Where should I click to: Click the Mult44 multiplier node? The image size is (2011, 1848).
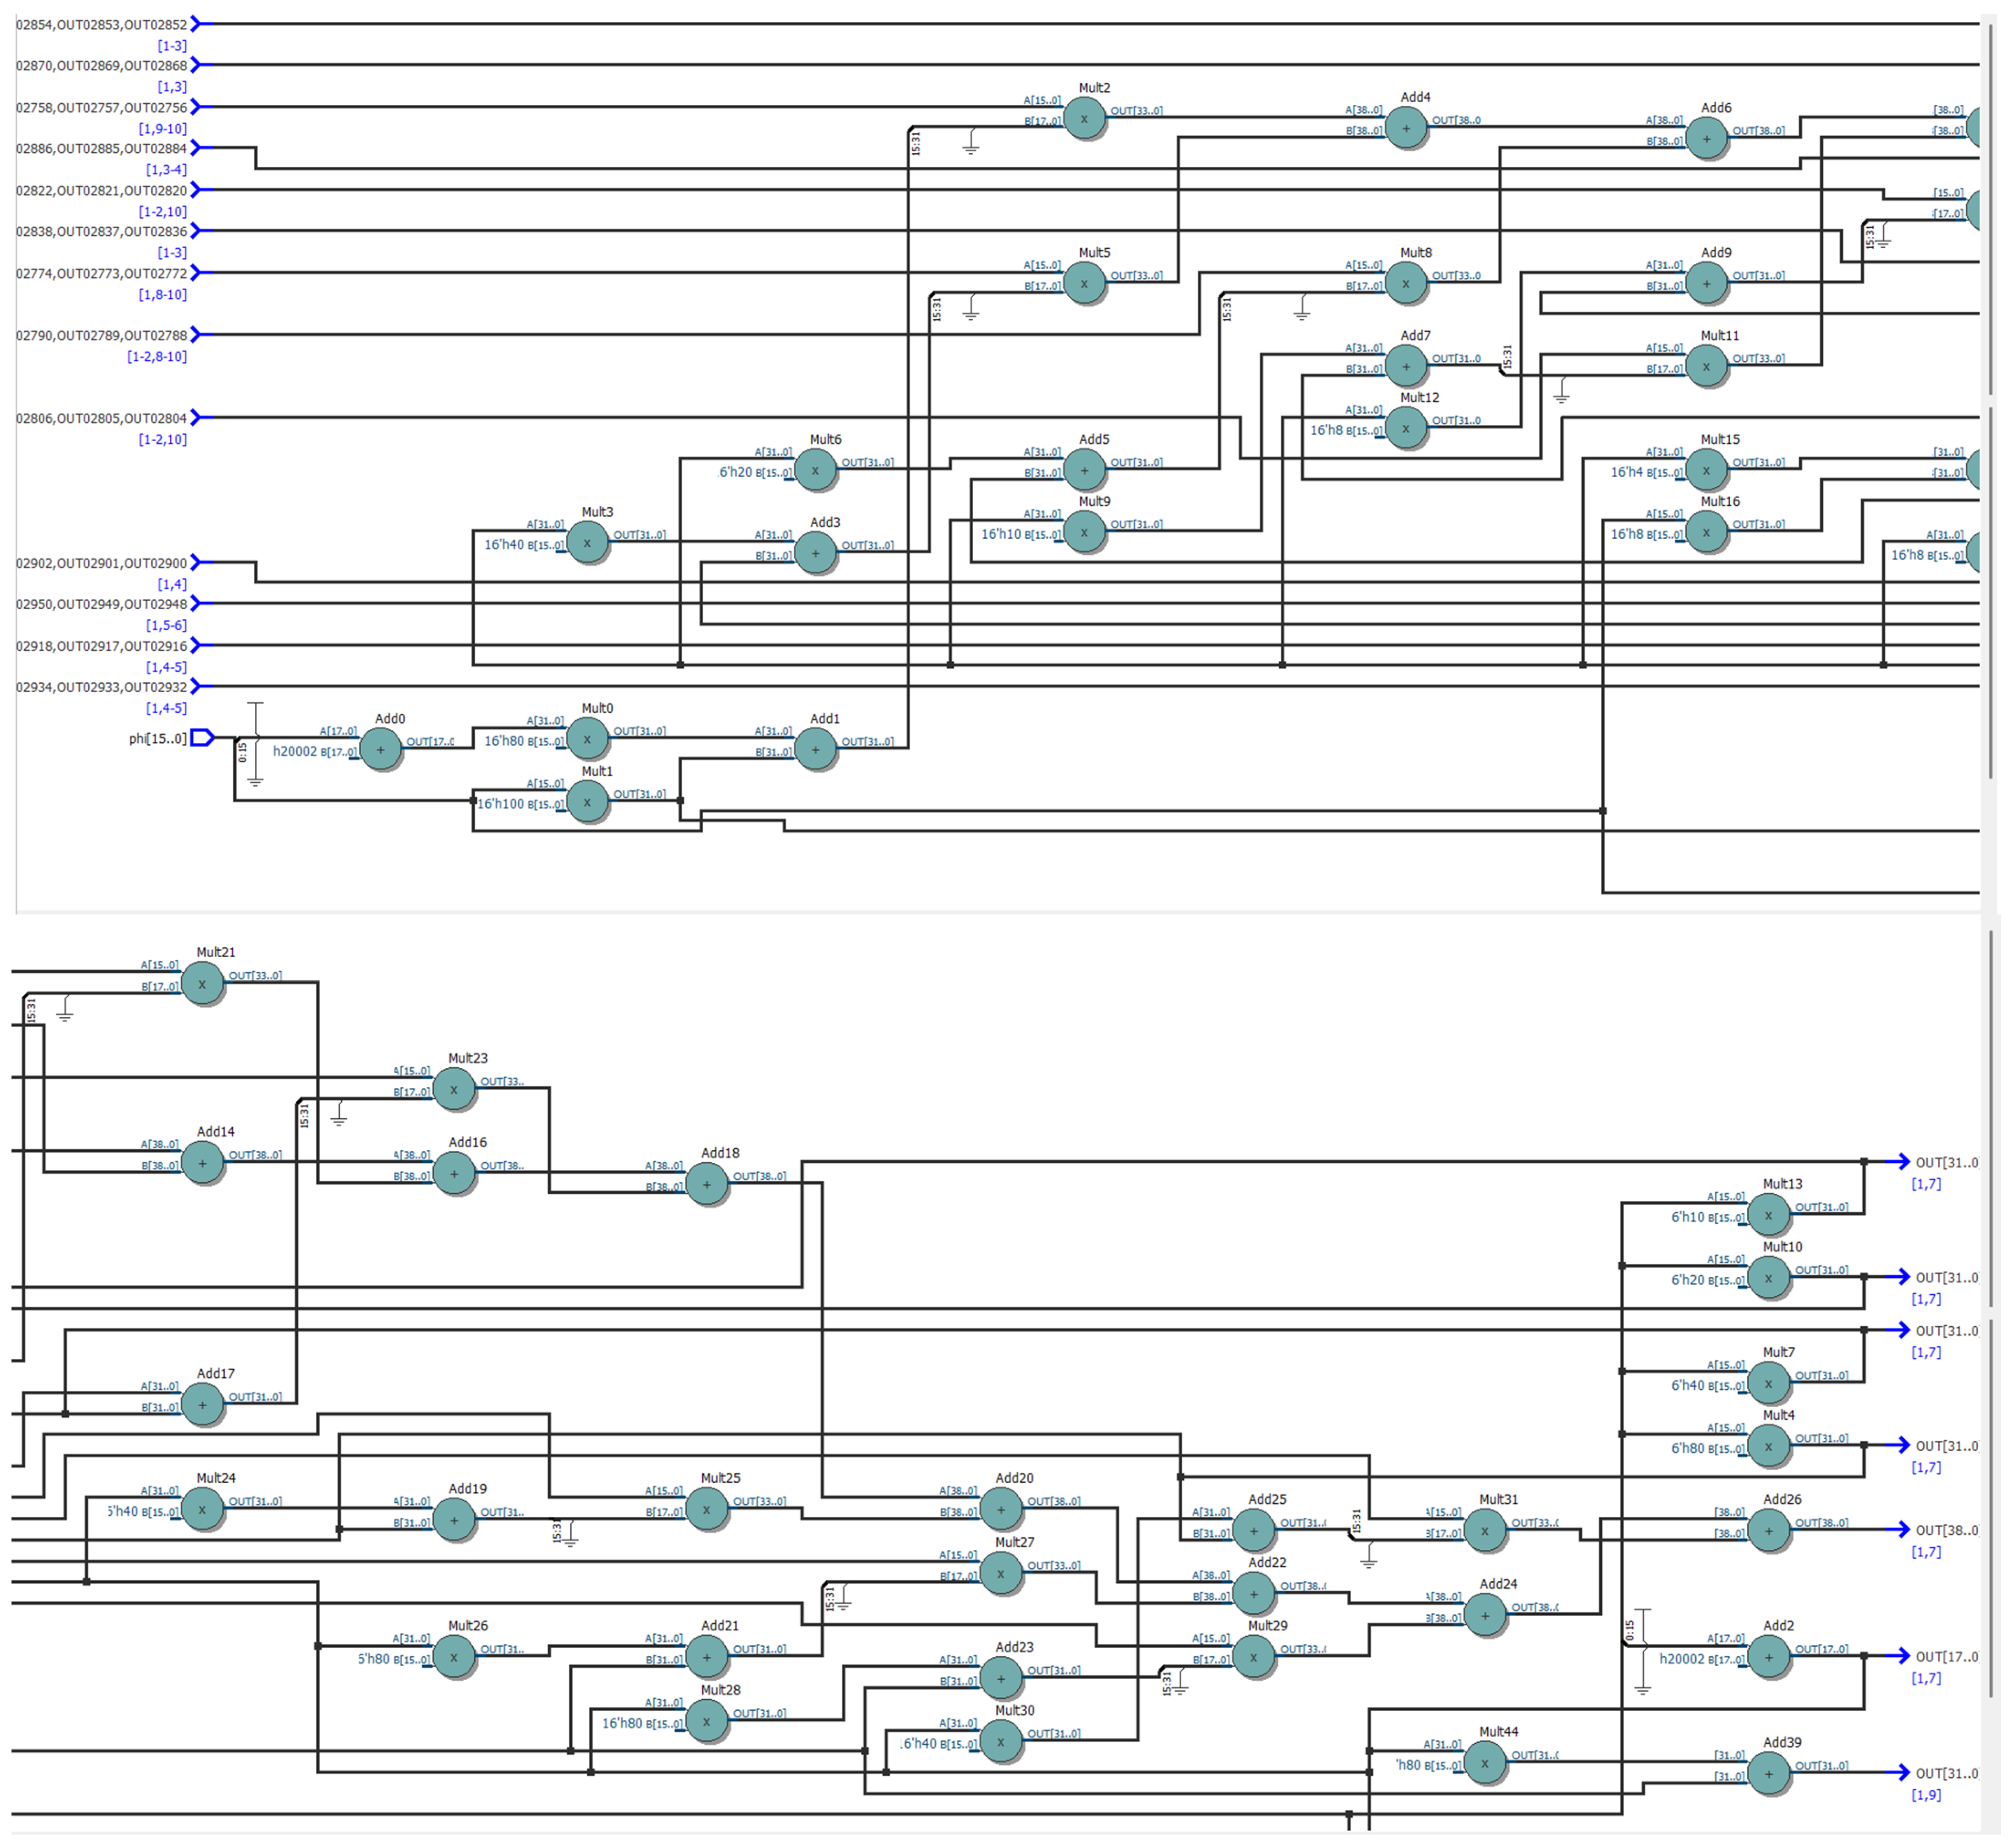click(1485, 1763)
